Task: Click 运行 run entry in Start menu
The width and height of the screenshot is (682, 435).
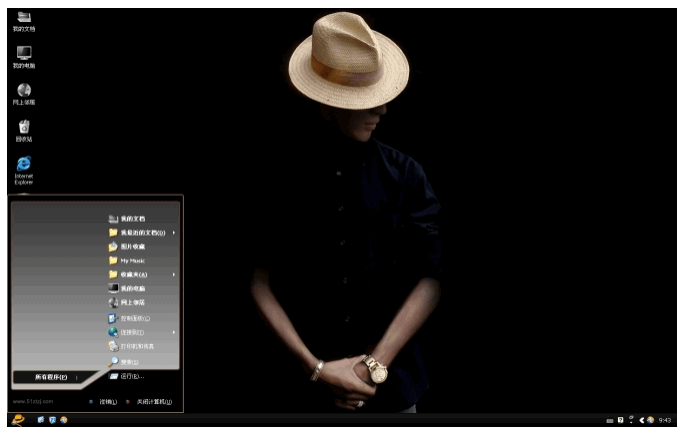Action: (130, 376)
